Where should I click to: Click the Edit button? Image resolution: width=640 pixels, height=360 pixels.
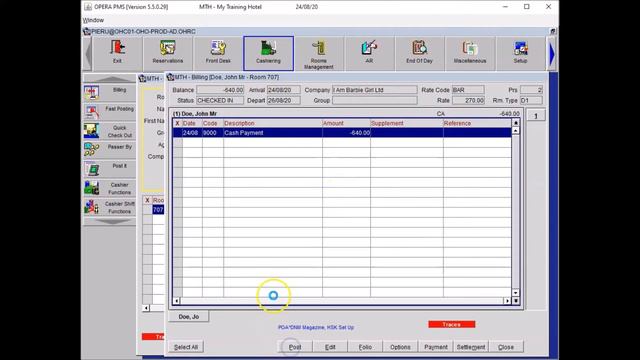(330, 347)
